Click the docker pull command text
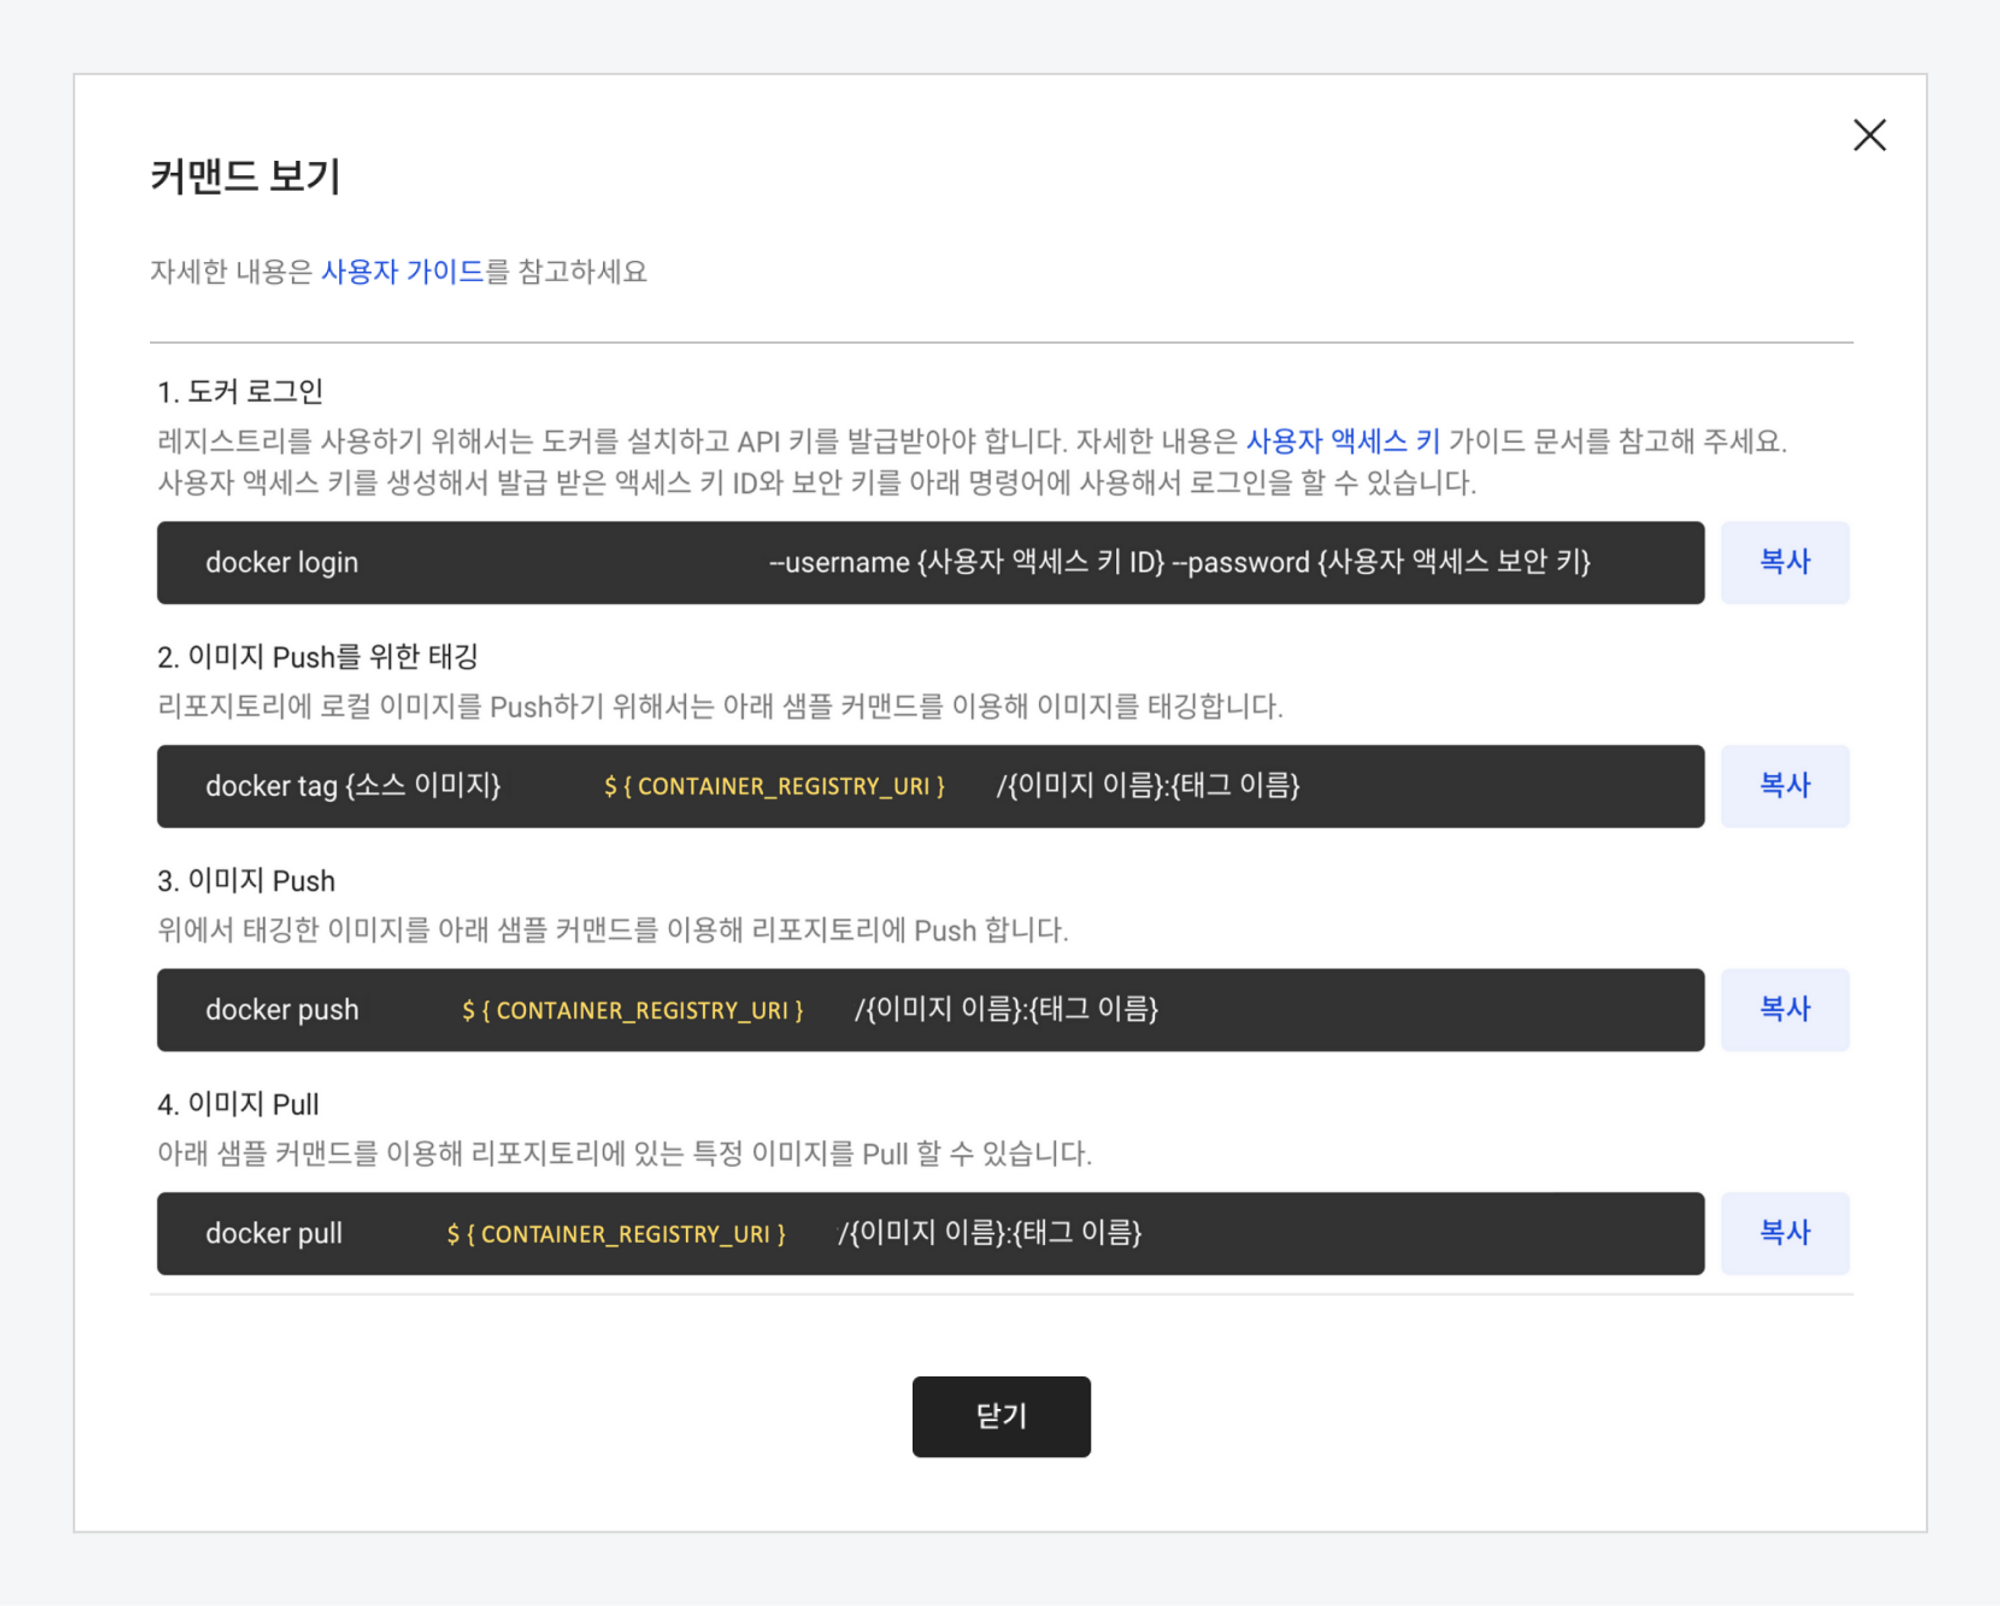 point(274,1234)
